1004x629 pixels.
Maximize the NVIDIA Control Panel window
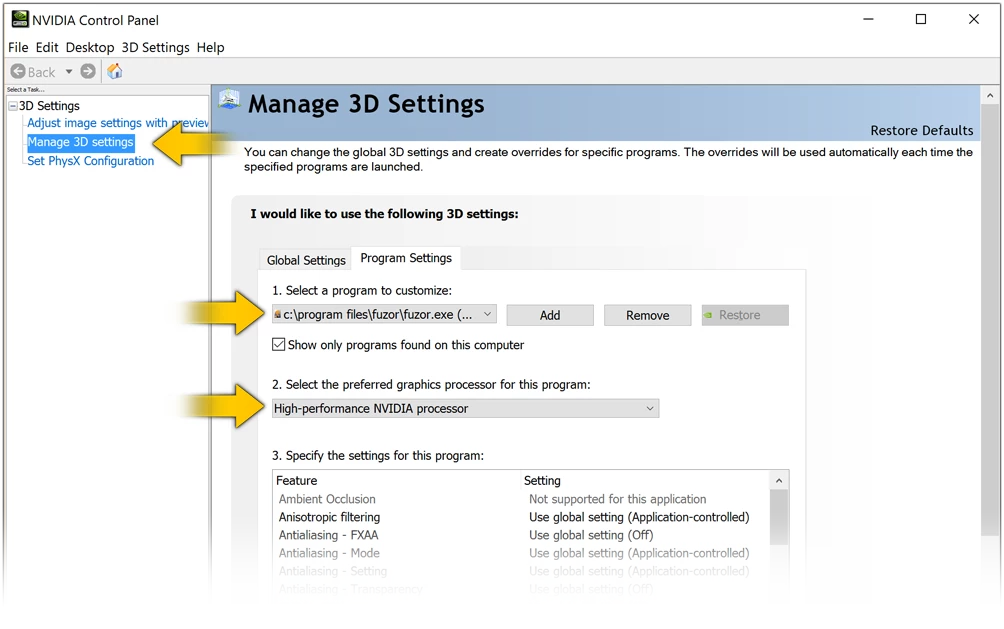coord(921,19)
